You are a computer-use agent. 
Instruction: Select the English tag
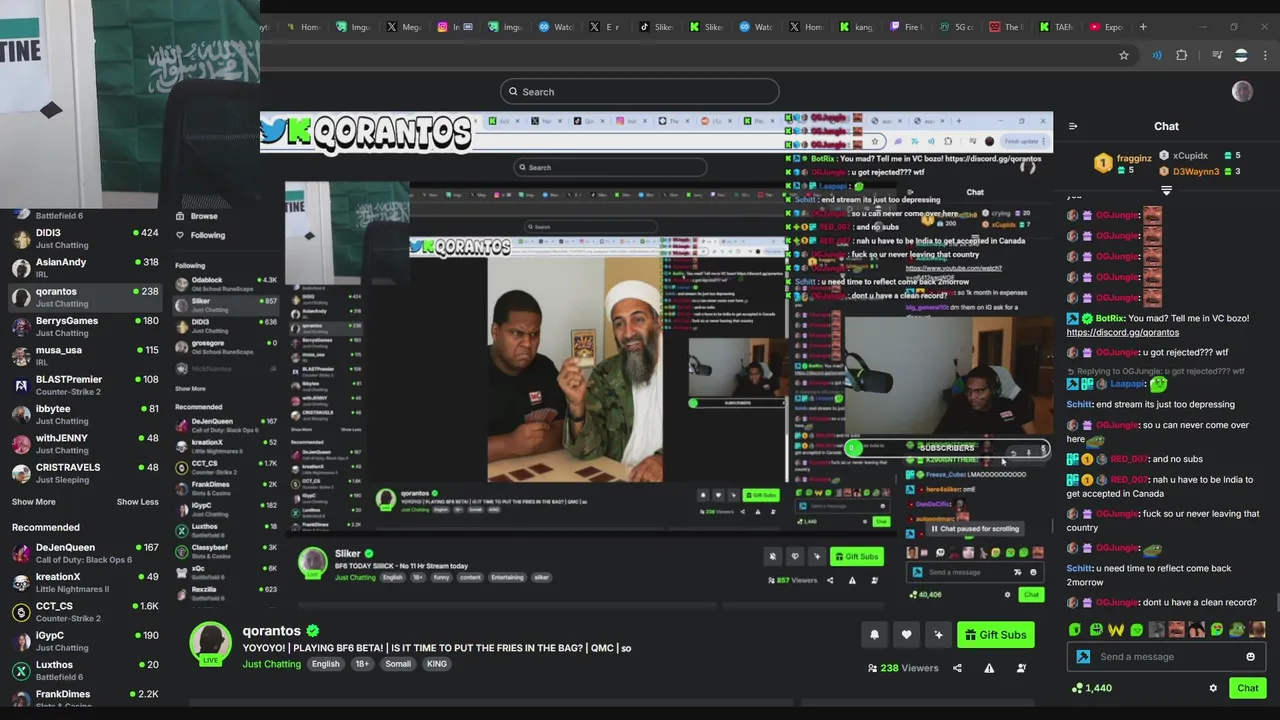point(325,664)
